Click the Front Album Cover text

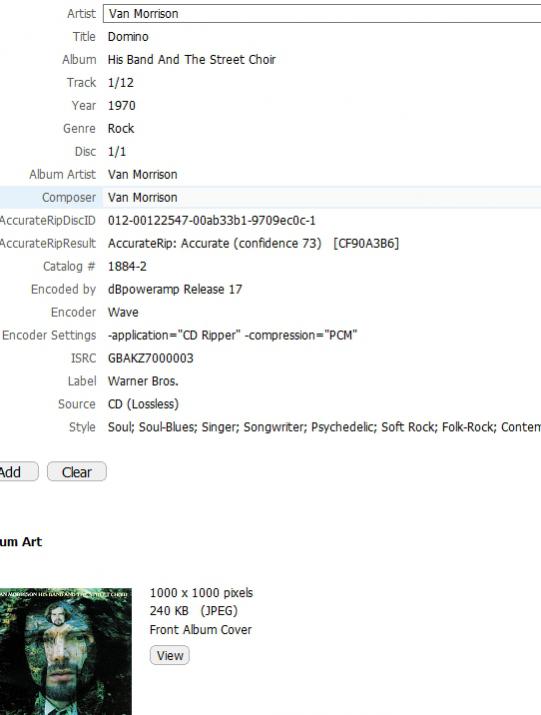pyautogui.click(x=201, y=630)
